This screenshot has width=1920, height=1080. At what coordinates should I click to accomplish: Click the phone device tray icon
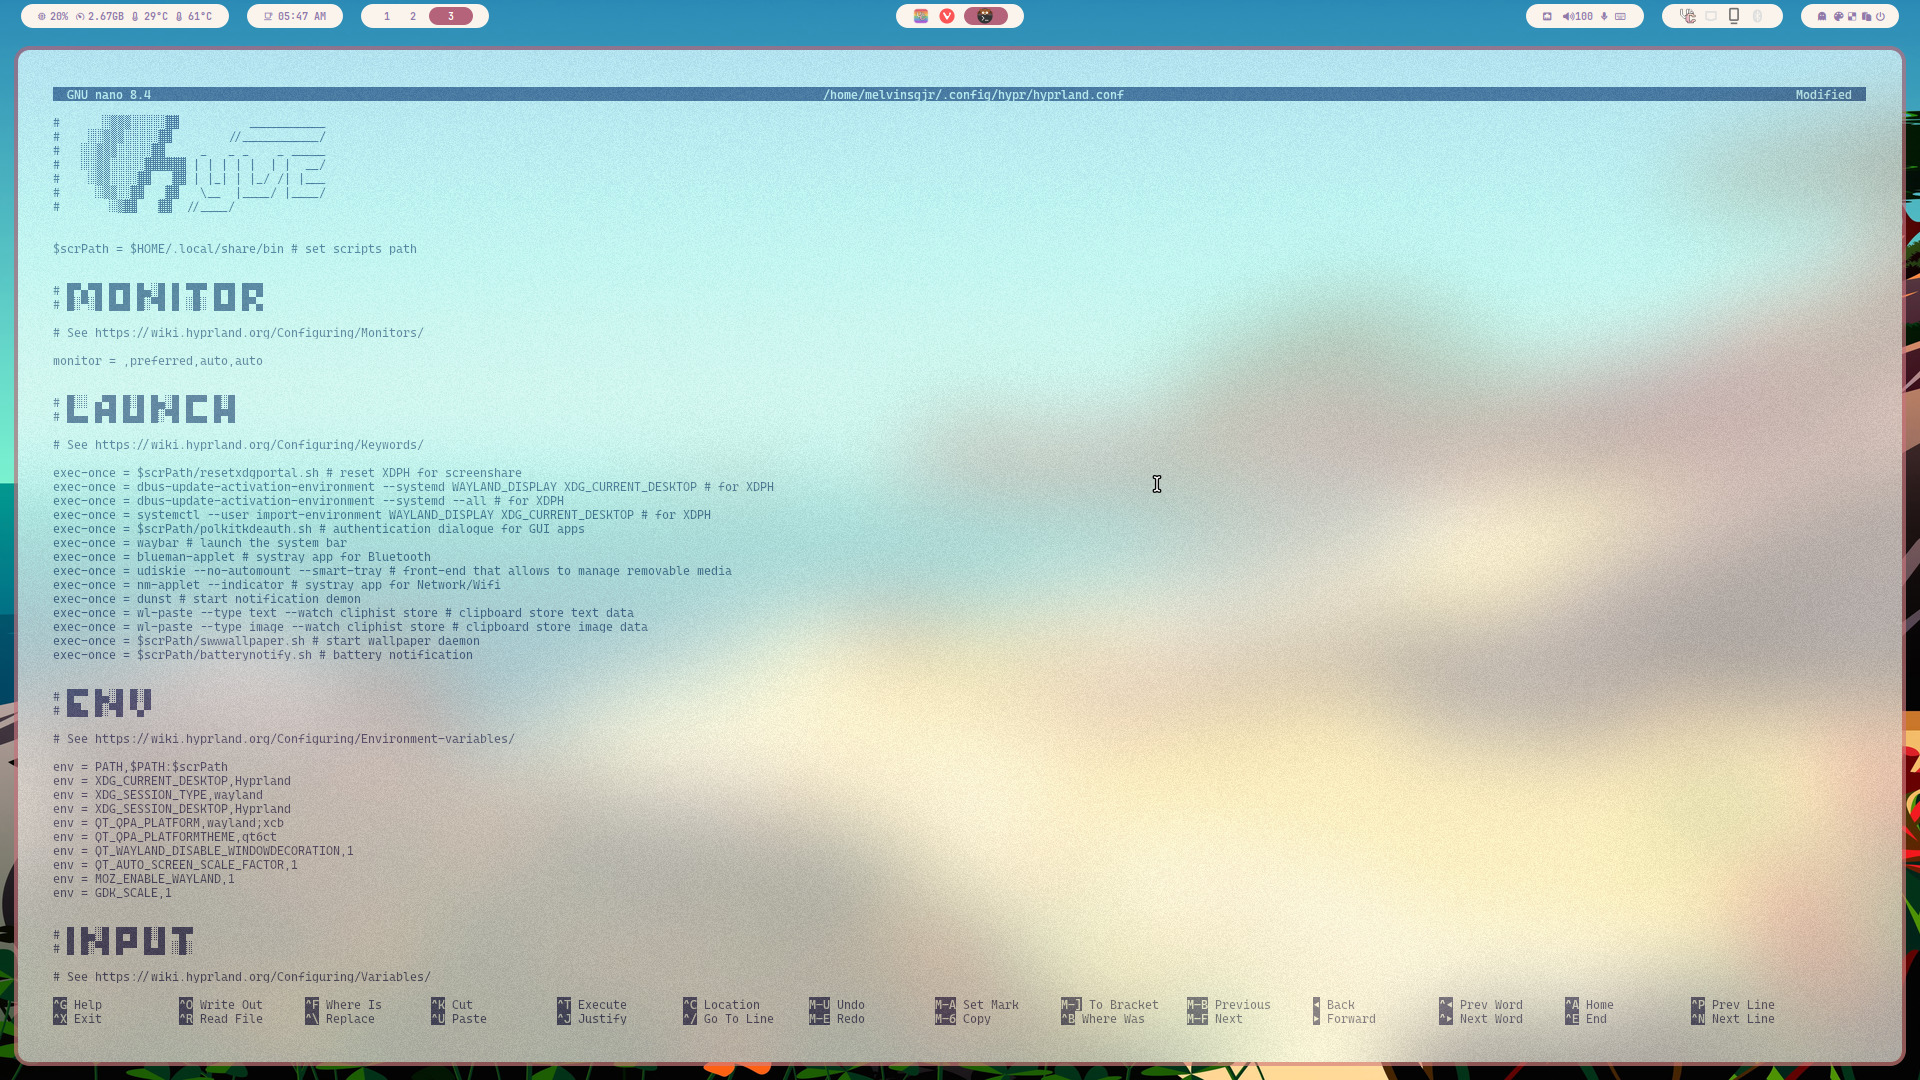(1734, 16)
